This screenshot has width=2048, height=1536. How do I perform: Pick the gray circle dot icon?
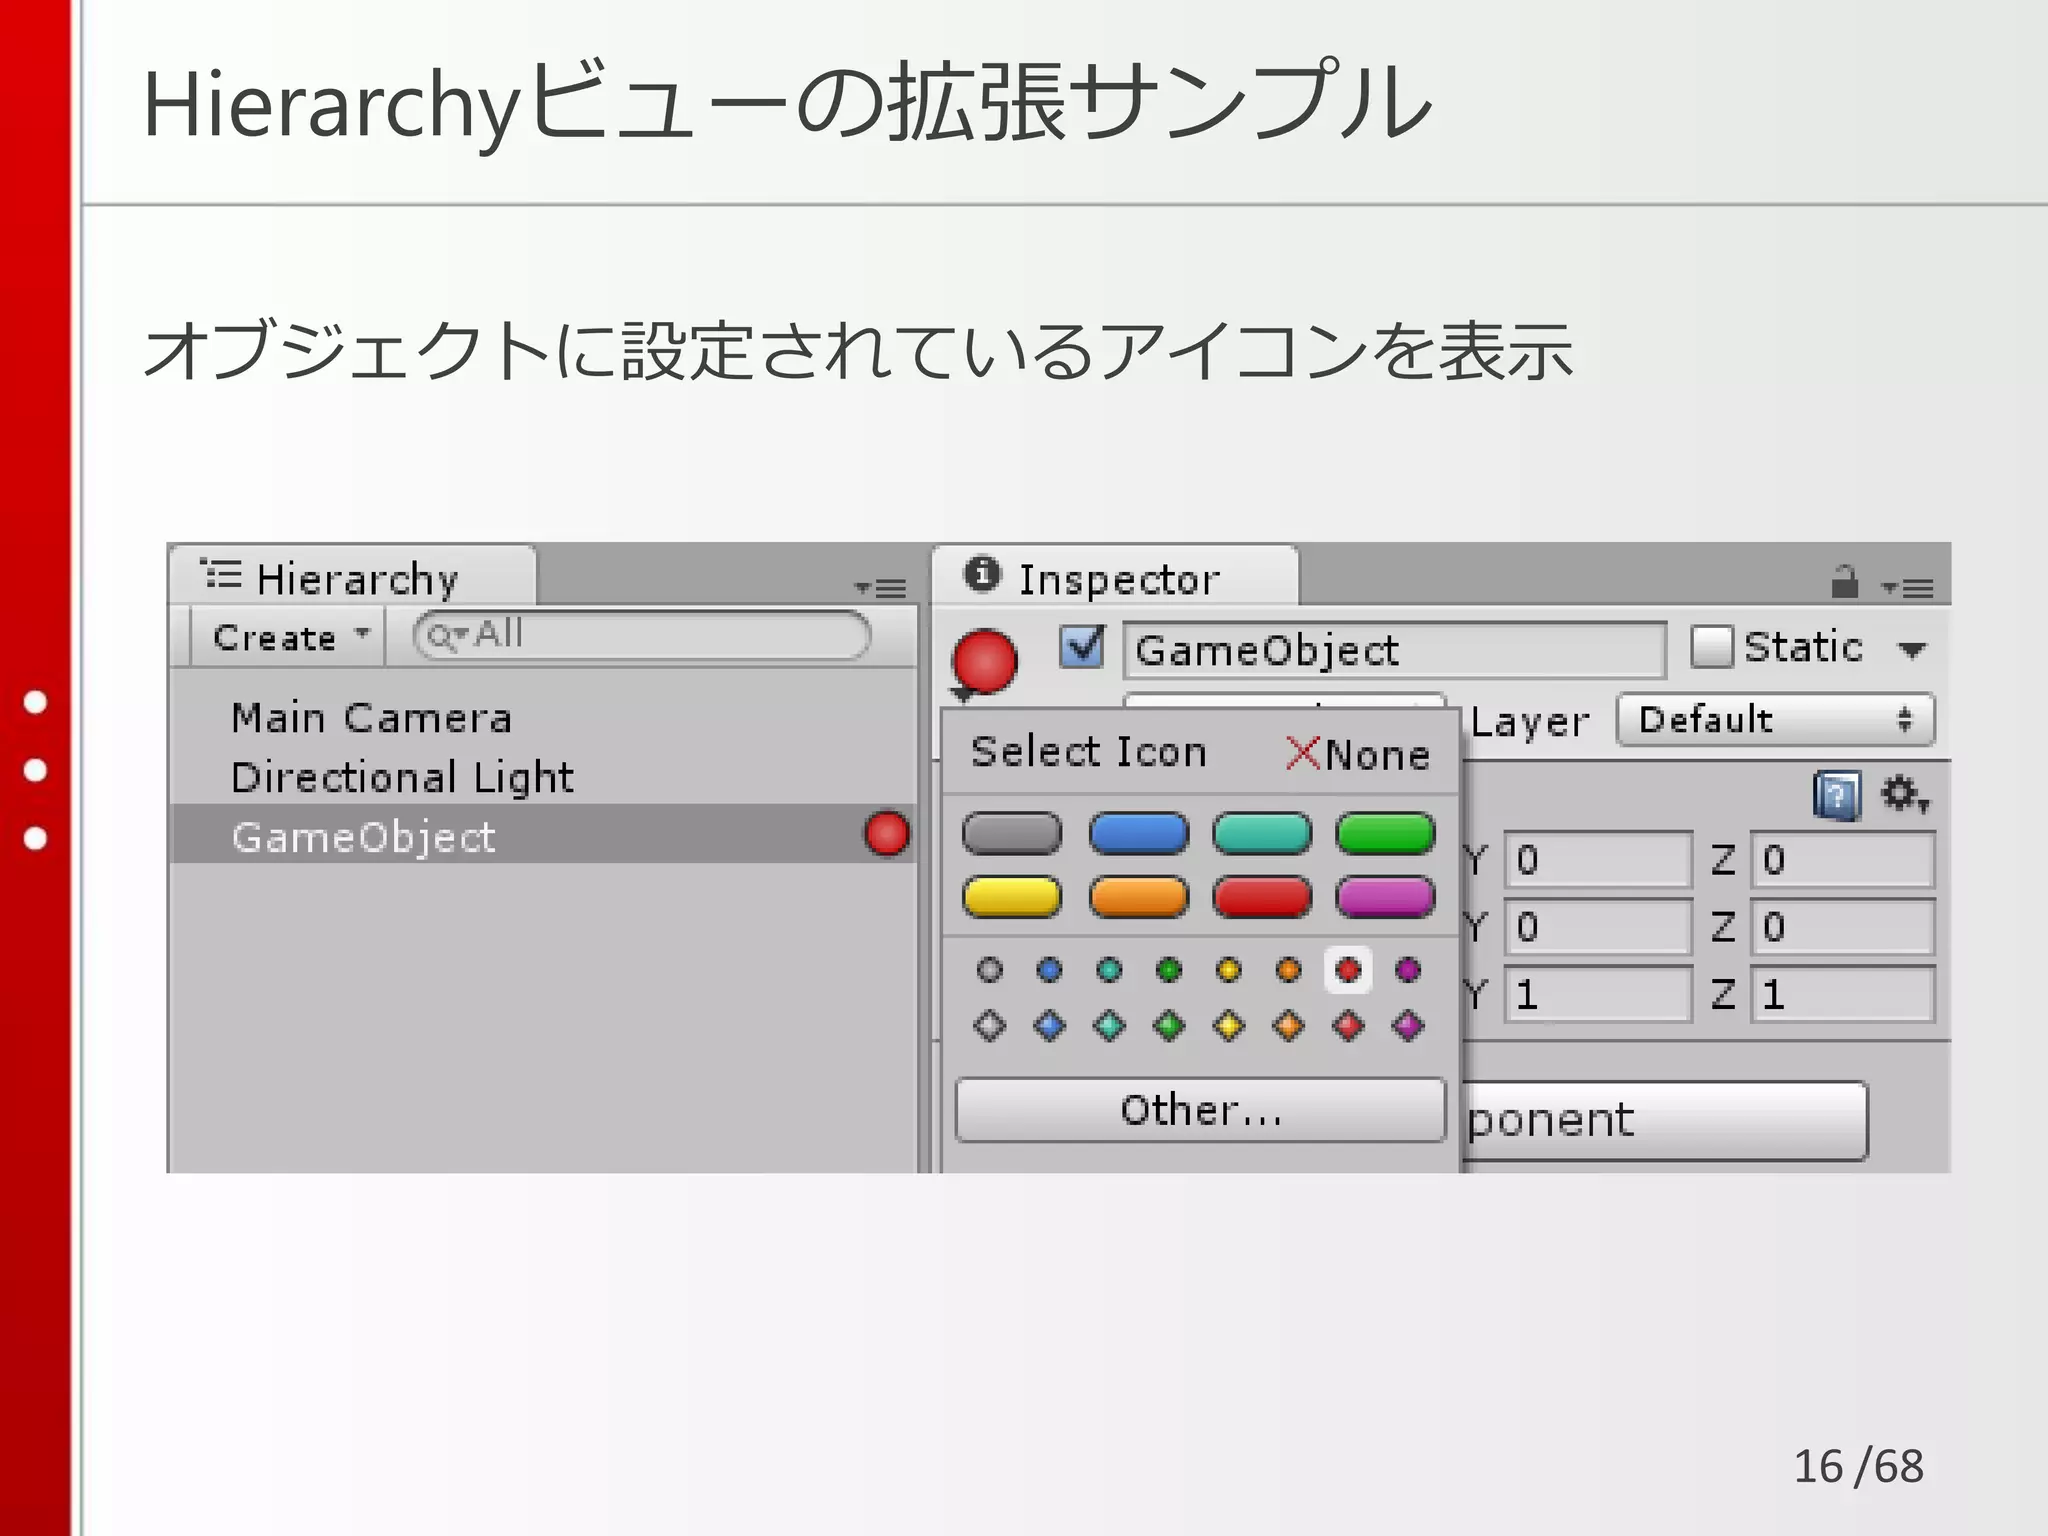[990, 969]
